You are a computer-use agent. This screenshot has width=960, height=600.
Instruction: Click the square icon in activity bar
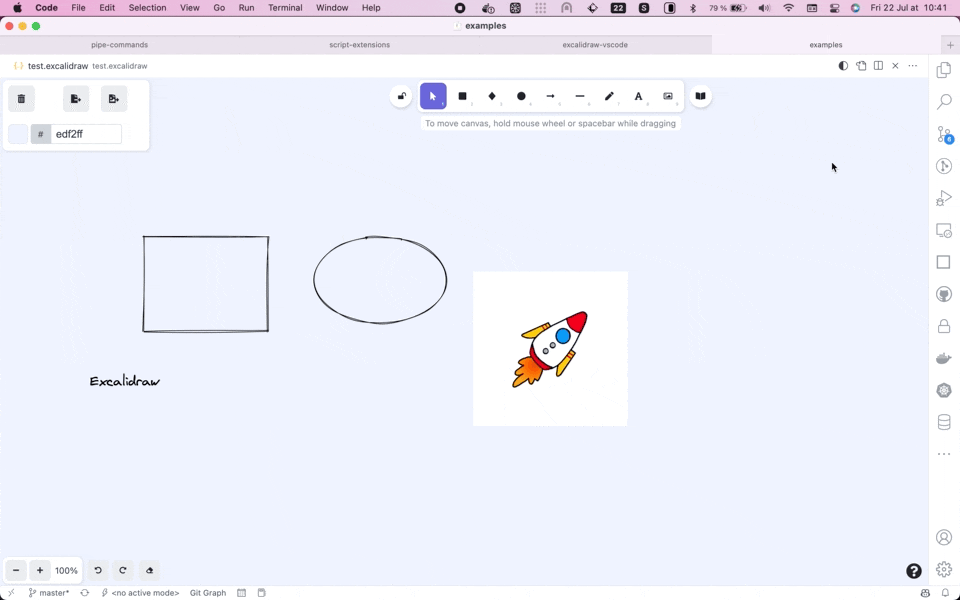point(944,262)
